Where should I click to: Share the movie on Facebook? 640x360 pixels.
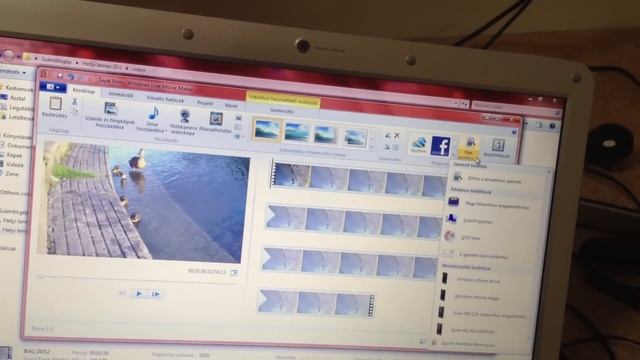click(x=441, y=146)
